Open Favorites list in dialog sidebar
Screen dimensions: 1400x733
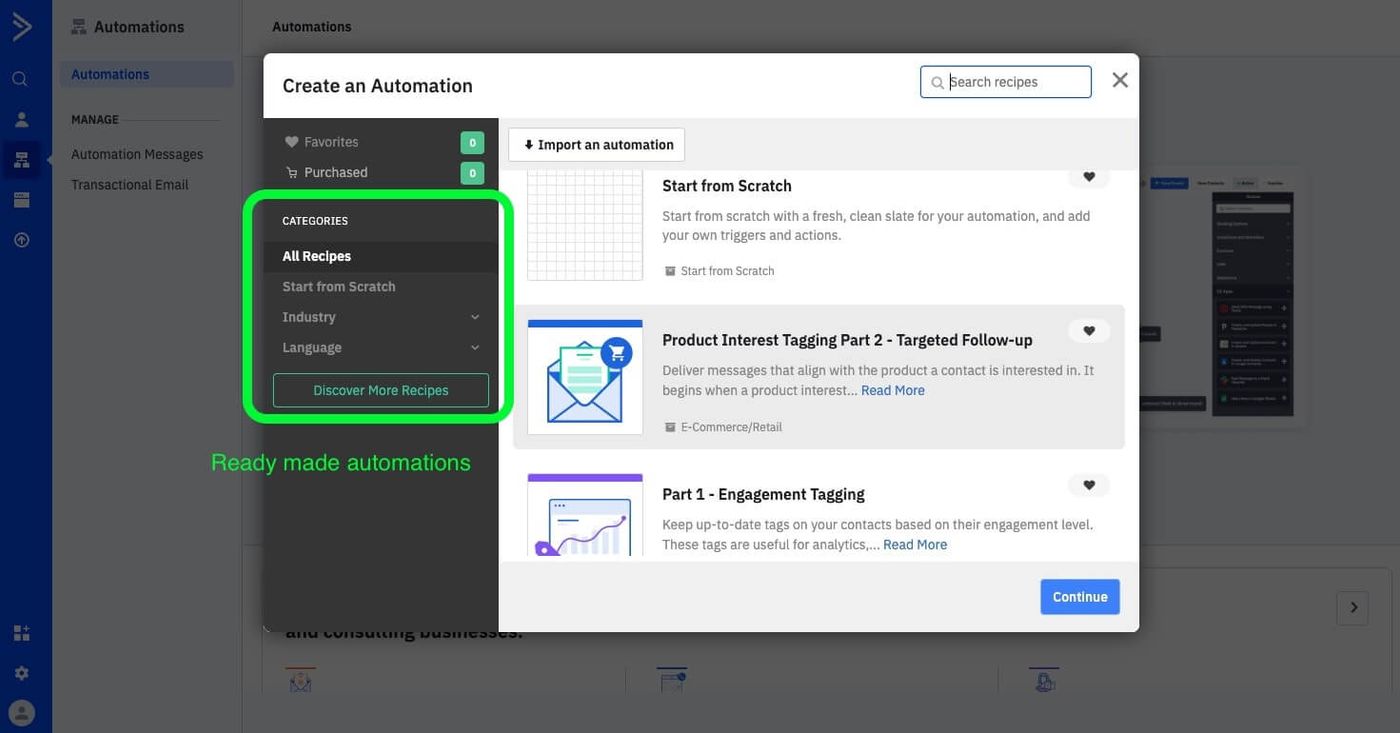(x=331, y=142)
